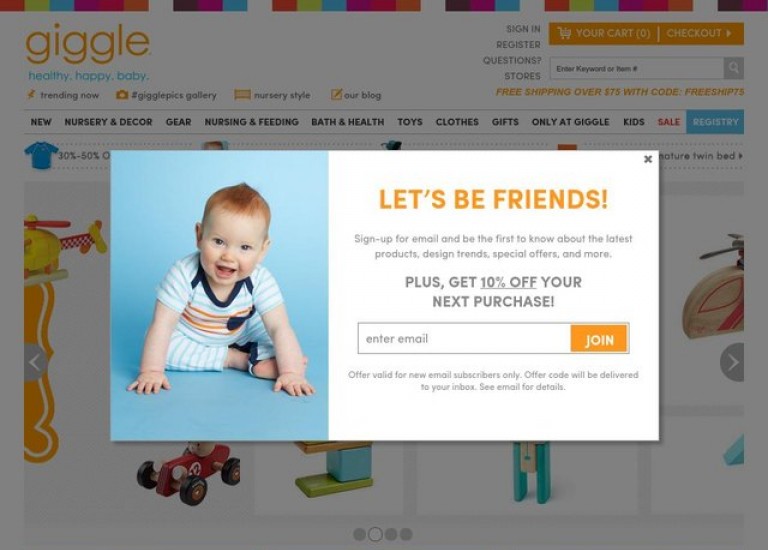
Task: Go to previous carousel slide arrow
Action: click(x=35, y=362)
